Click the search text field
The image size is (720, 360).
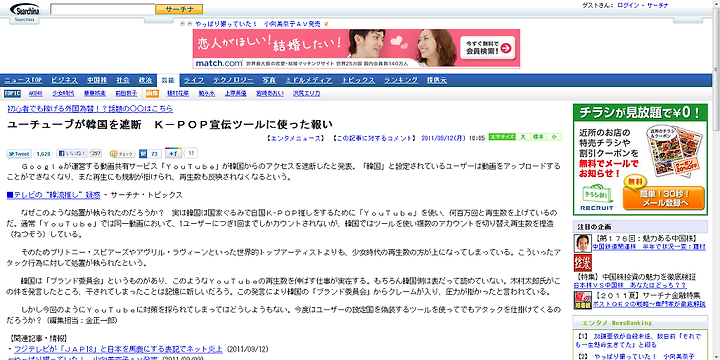pos(102,9)
